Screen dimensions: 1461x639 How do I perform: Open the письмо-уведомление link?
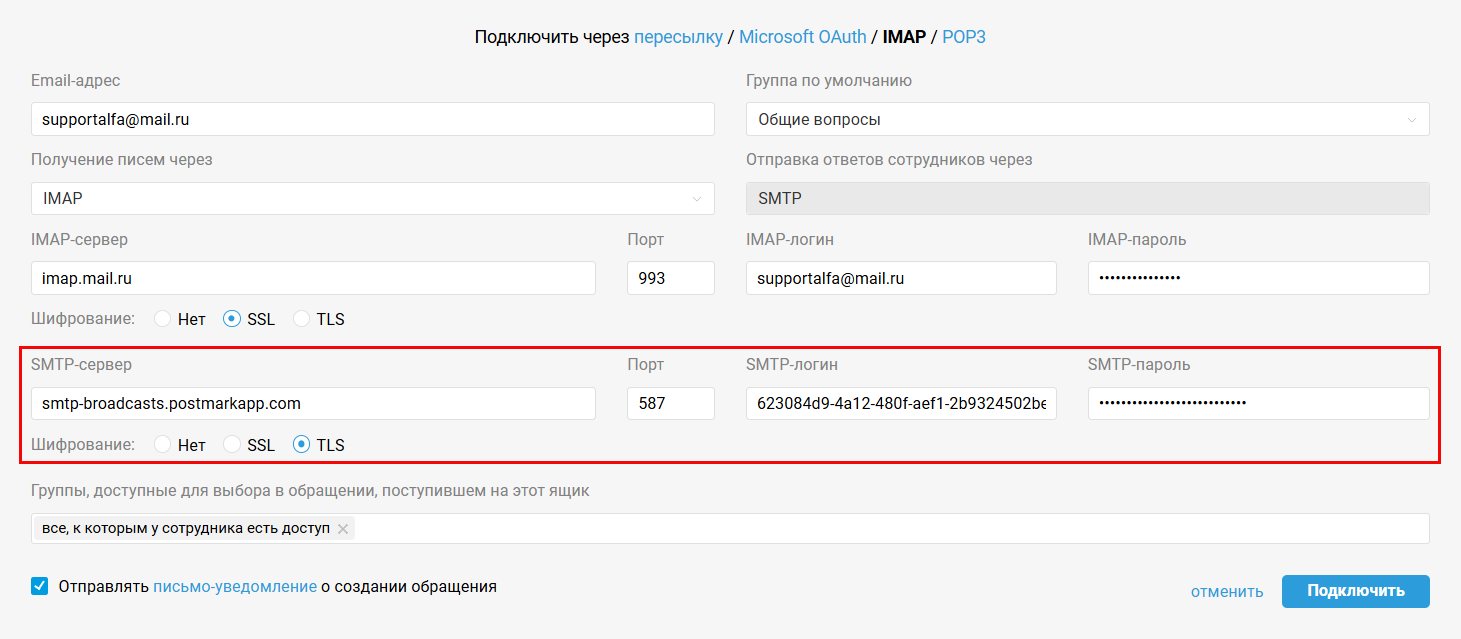click(235, 587)
